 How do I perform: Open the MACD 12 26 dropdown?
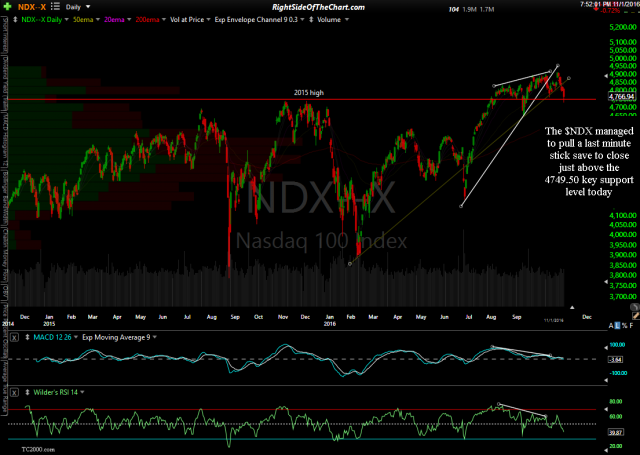[76, 337]
